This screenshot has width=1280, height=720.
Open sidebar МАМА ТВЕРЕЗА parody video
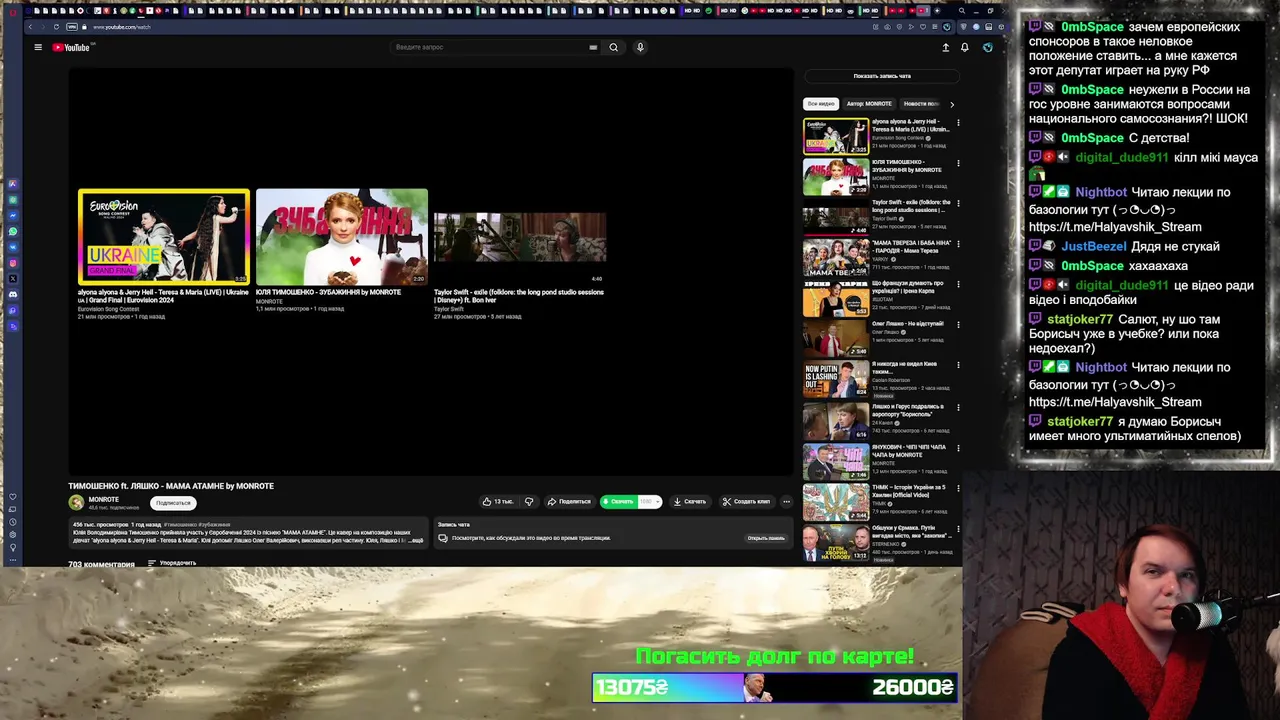pos(836,258)
